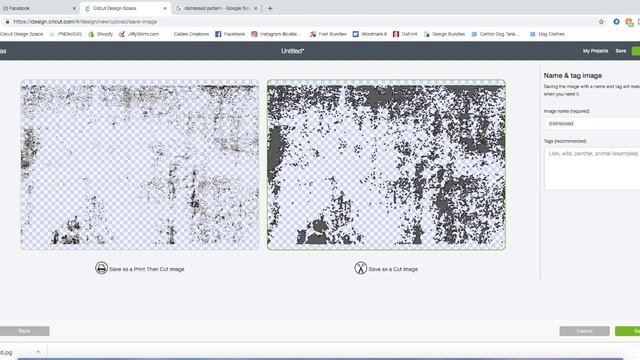Open a new browser tab
Screen dimensions: 640x360
[x=270, y=8]
